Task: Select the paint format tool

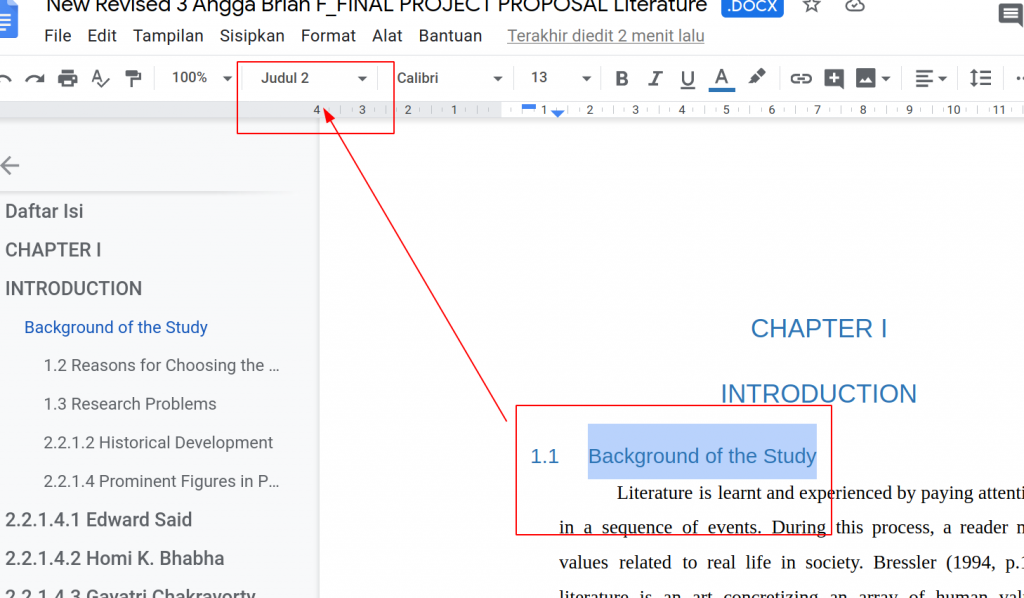Action: click(x=133, y=78)
